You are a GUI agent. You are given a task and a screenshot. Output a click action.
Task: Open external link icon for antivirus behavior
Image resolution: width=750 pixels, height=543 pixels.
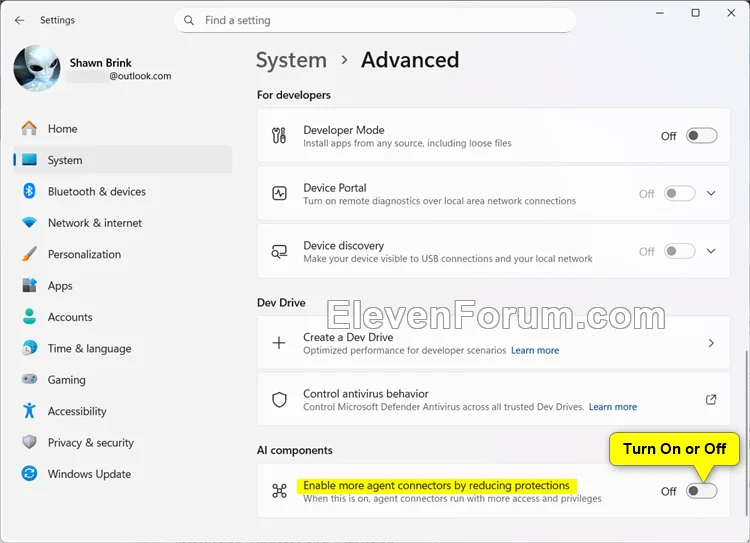tap(711, 399)
